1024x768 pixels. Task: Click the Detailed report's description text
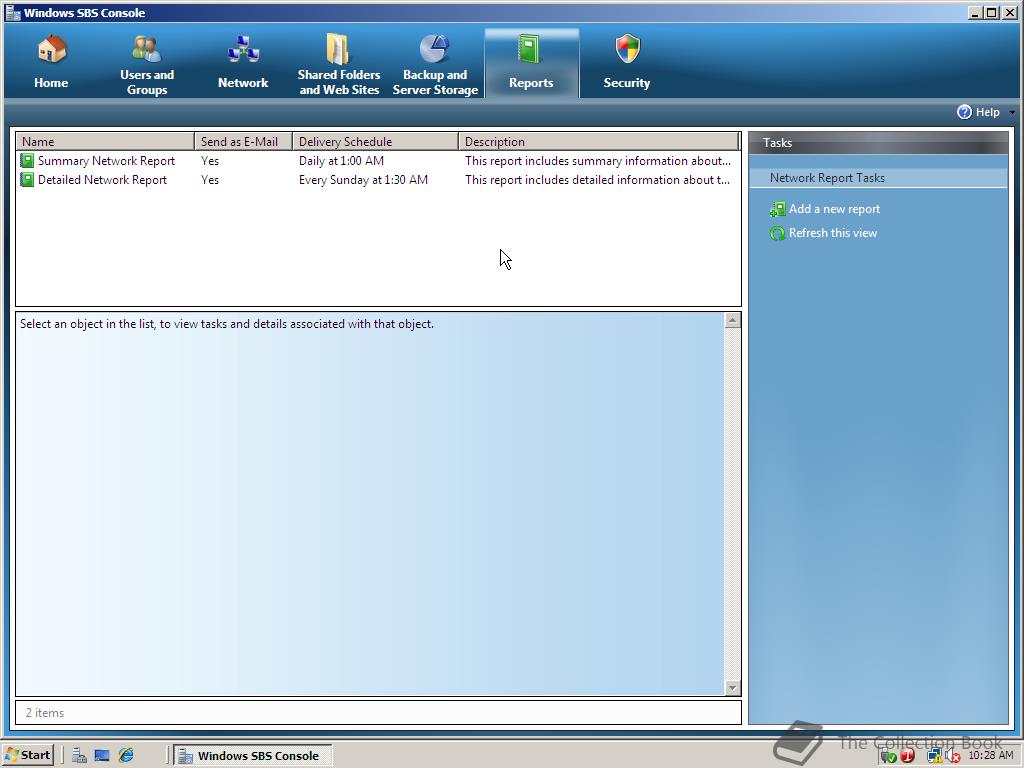coord(597,180)
